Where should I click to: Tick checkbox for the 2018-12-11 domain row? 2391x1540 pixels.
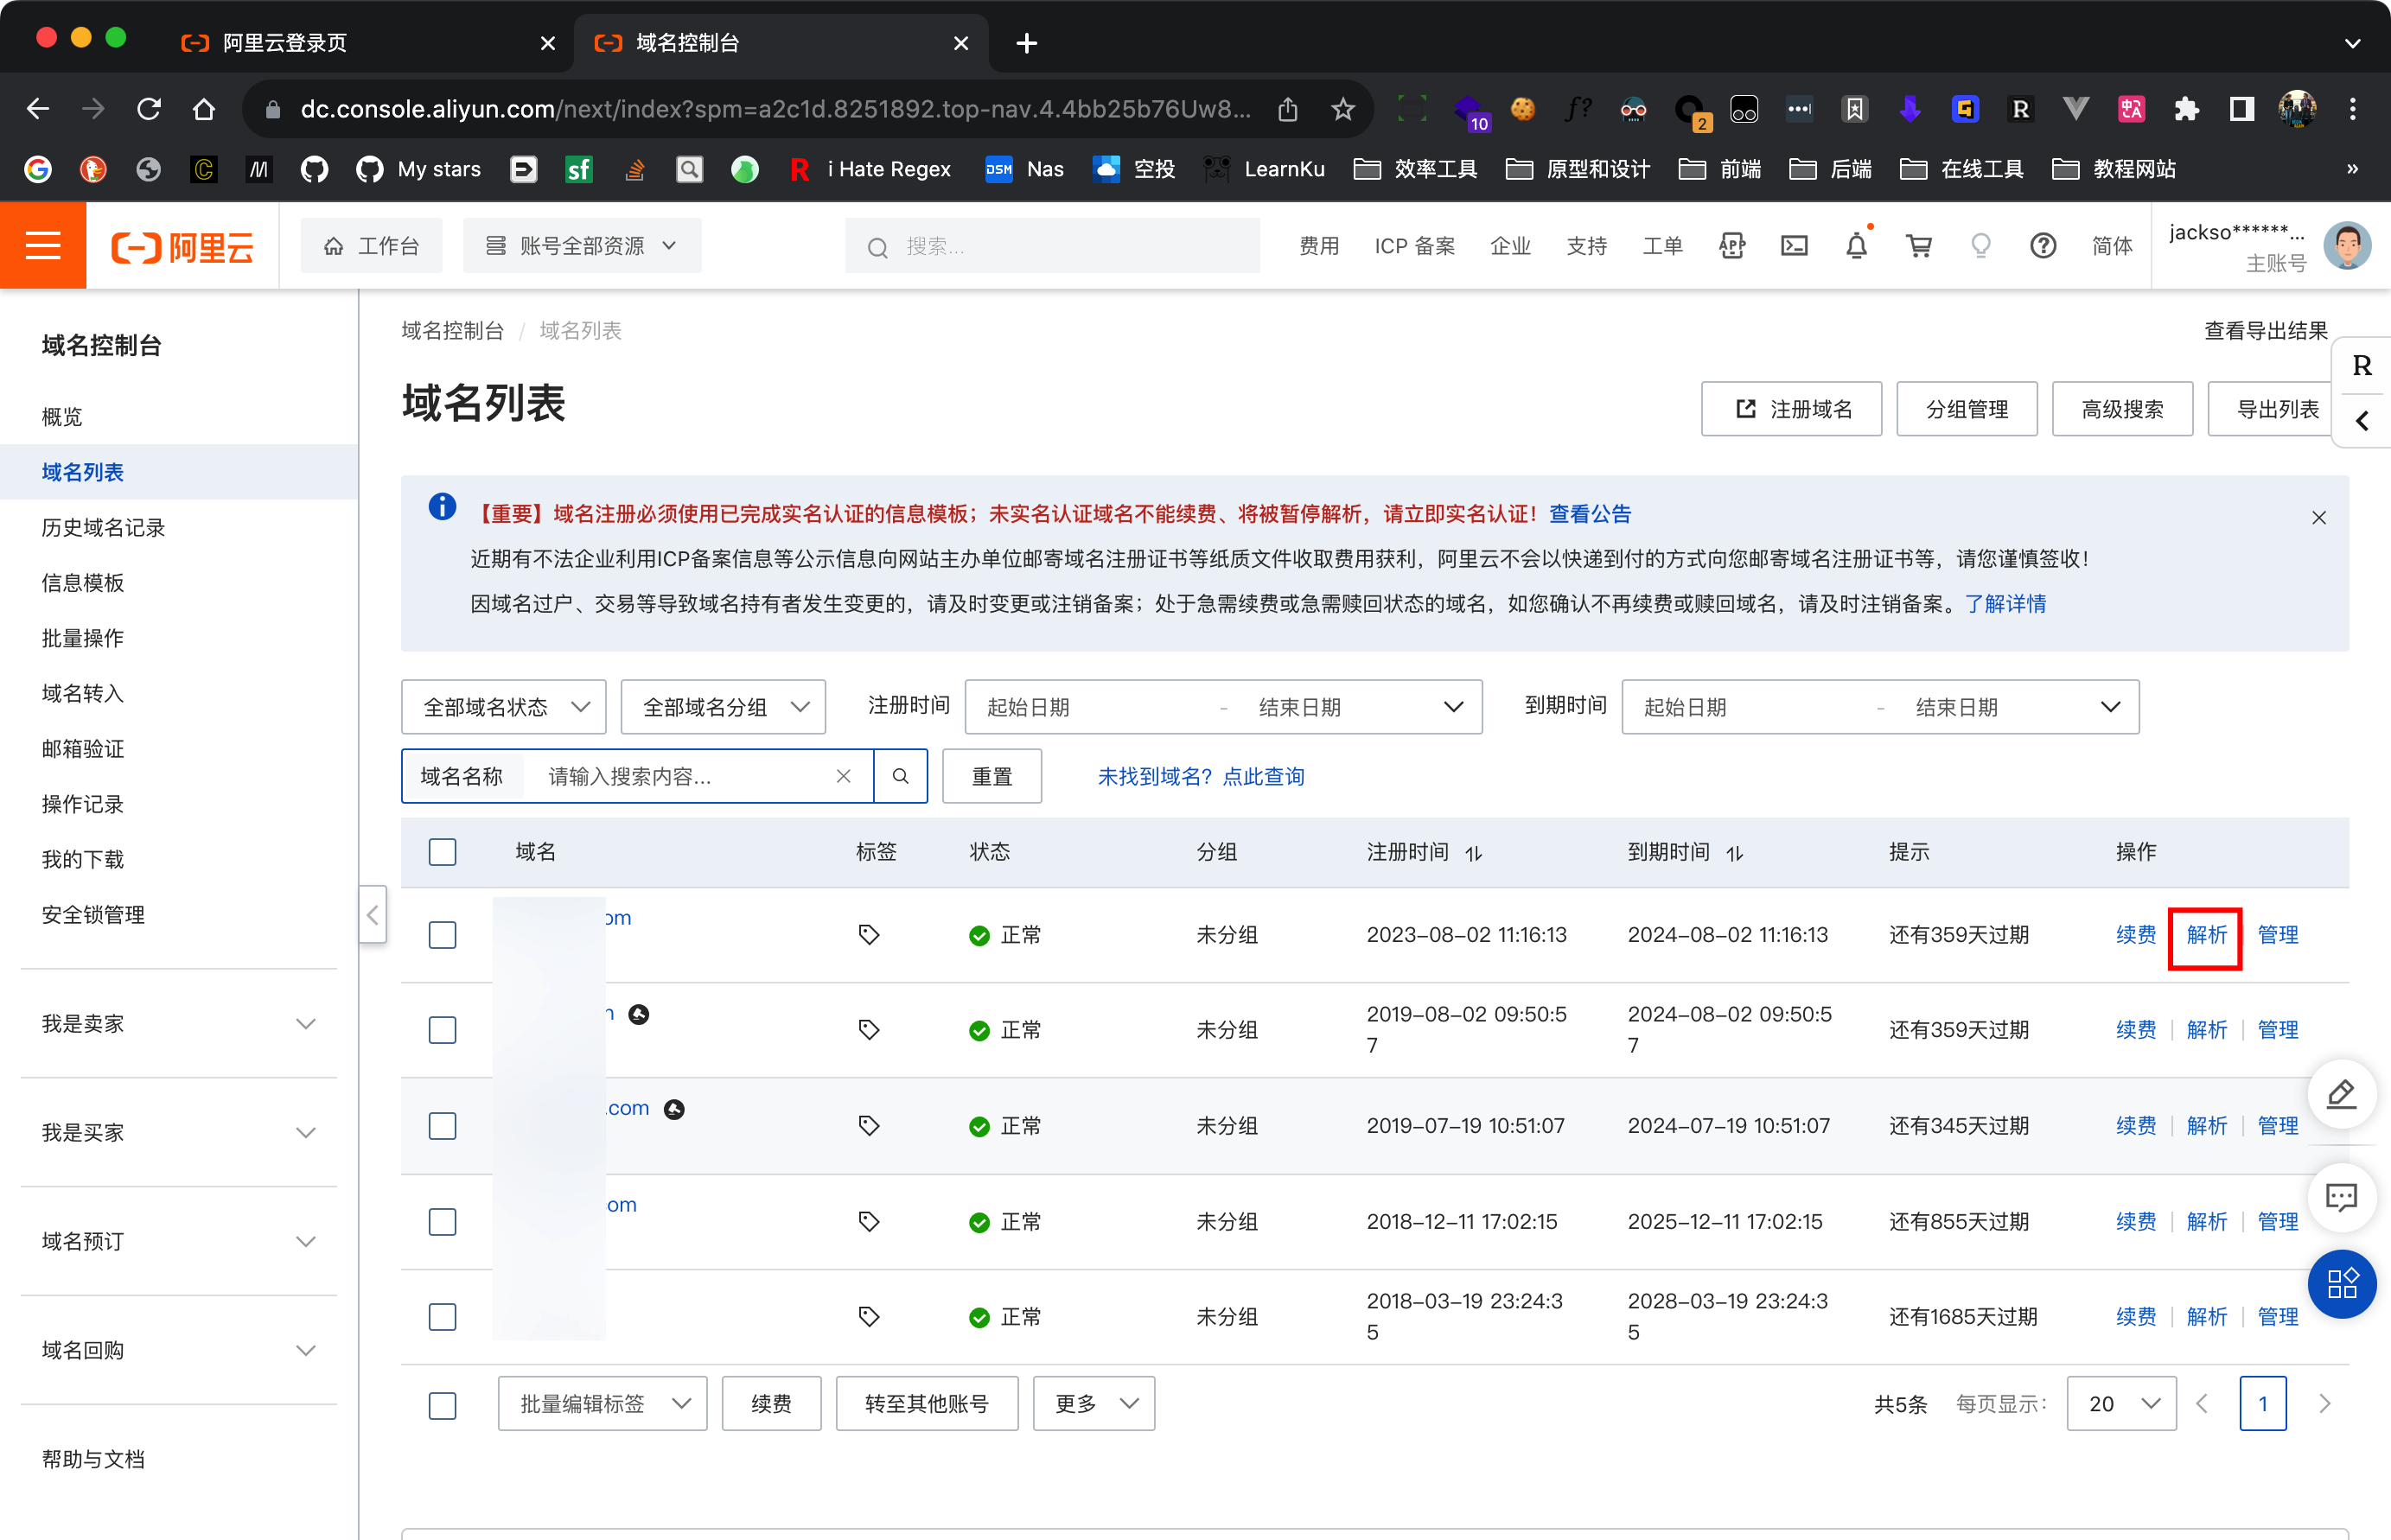click(x=442, y=1222)
